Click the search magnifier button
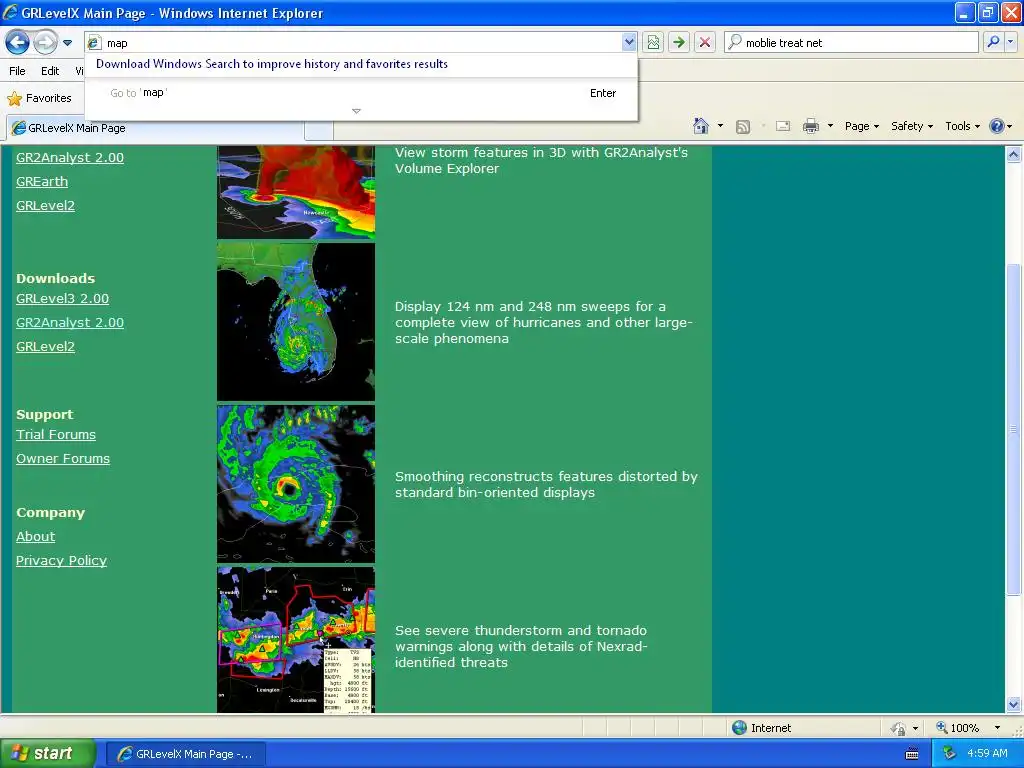The image size is (1024, 768). (x=993, y=42)
